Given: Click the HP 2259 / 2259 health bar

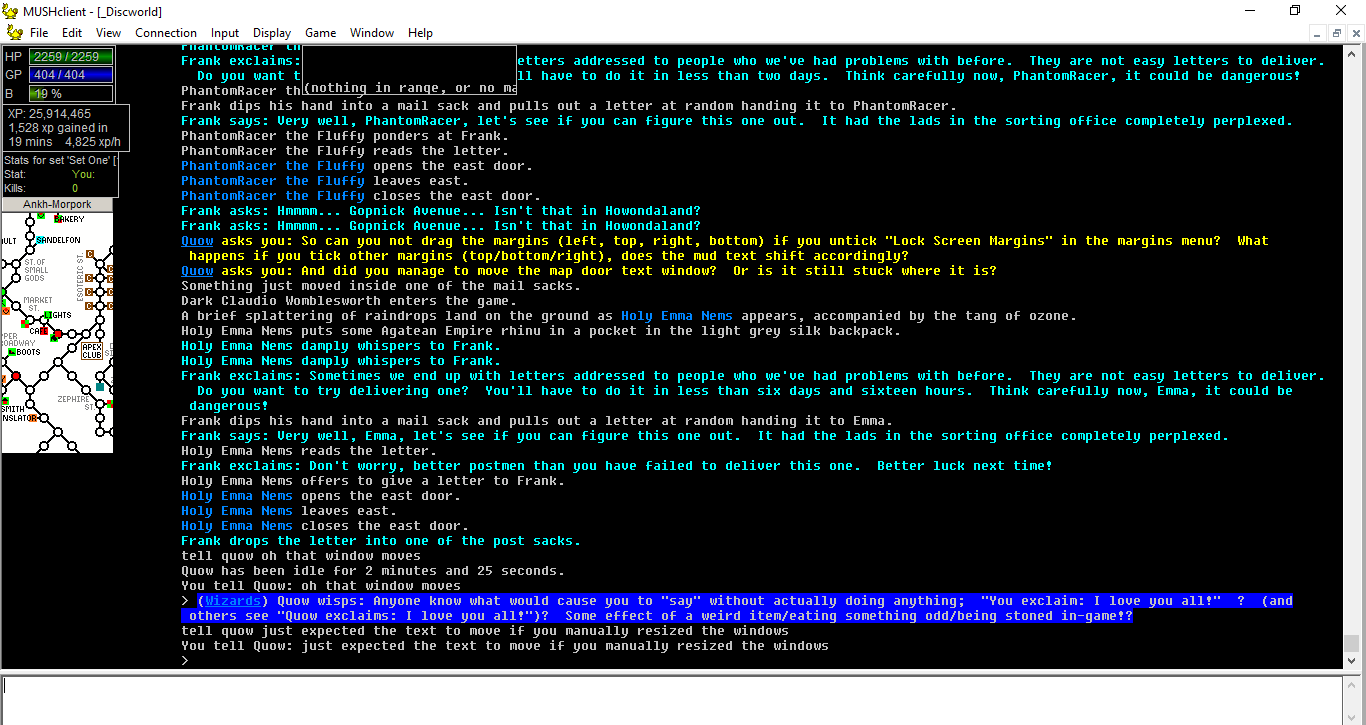Looking at the screenshot, I should point(70,57).
